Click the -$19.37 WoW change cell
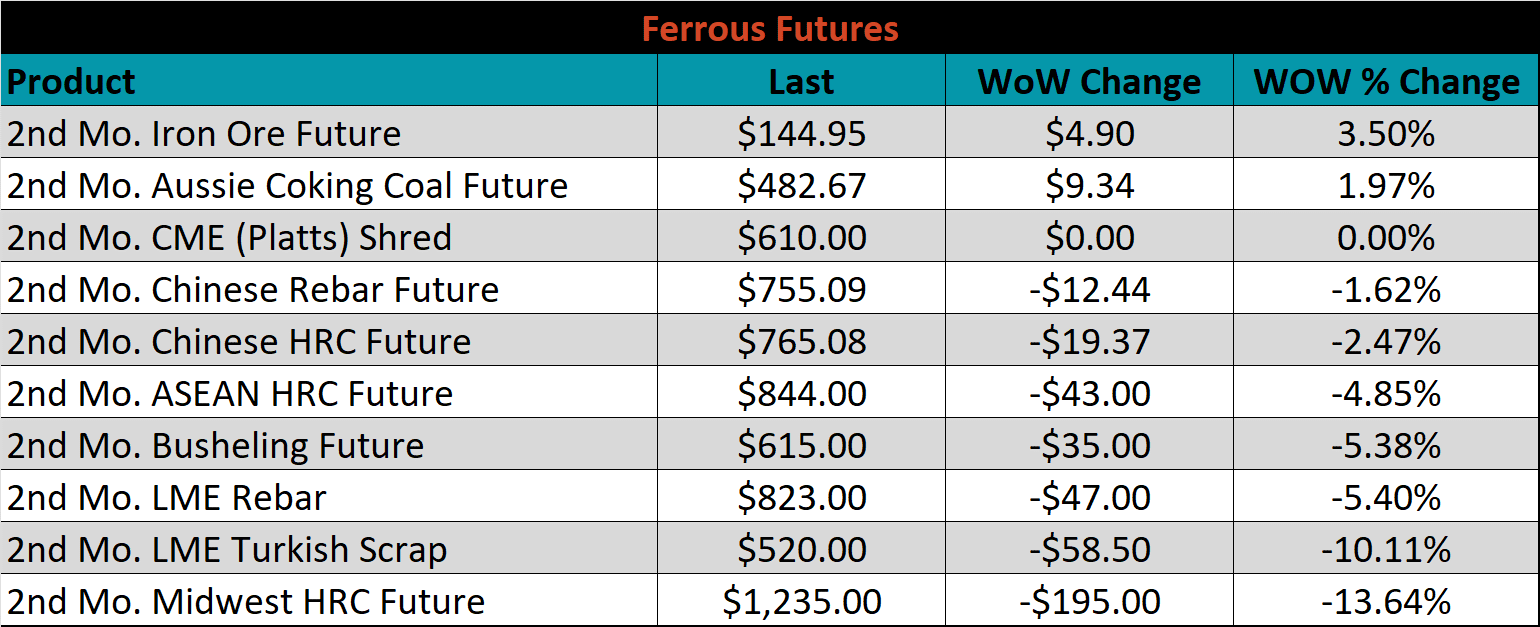1540x627 pixels. click(1089, 341)
